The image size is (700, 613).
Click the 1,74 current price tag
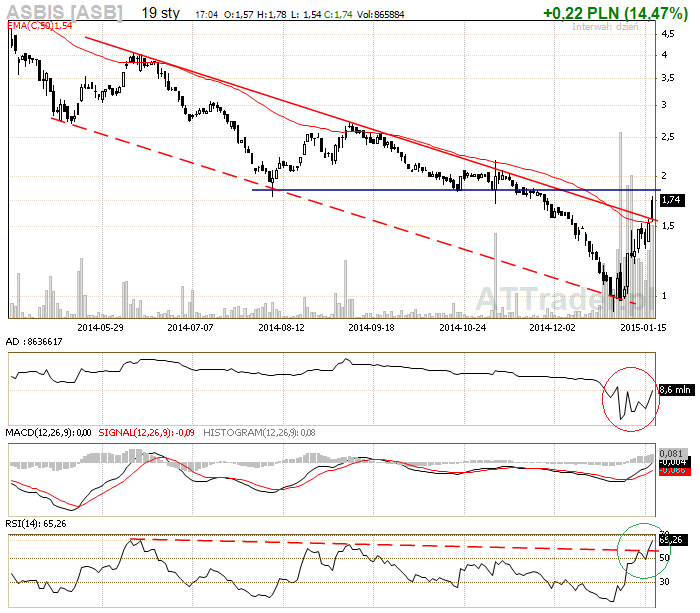671,200
